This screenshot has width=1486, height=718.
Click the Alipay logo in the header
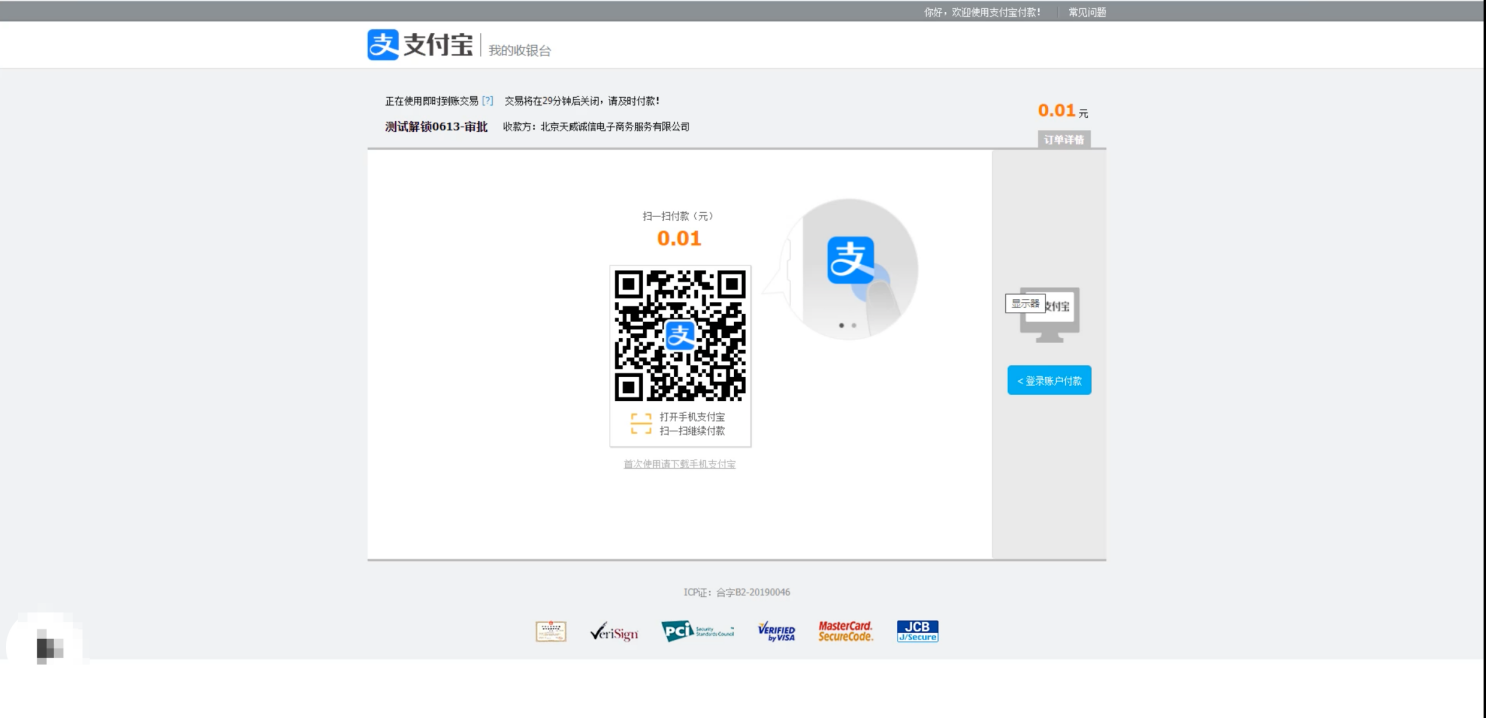tap(420, 45)
